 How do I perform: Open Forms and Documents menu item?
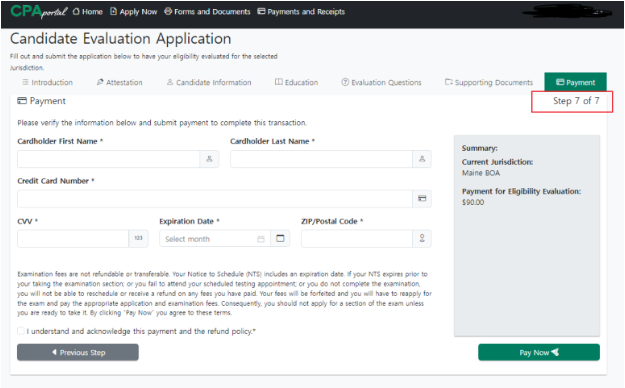[207, 12]
